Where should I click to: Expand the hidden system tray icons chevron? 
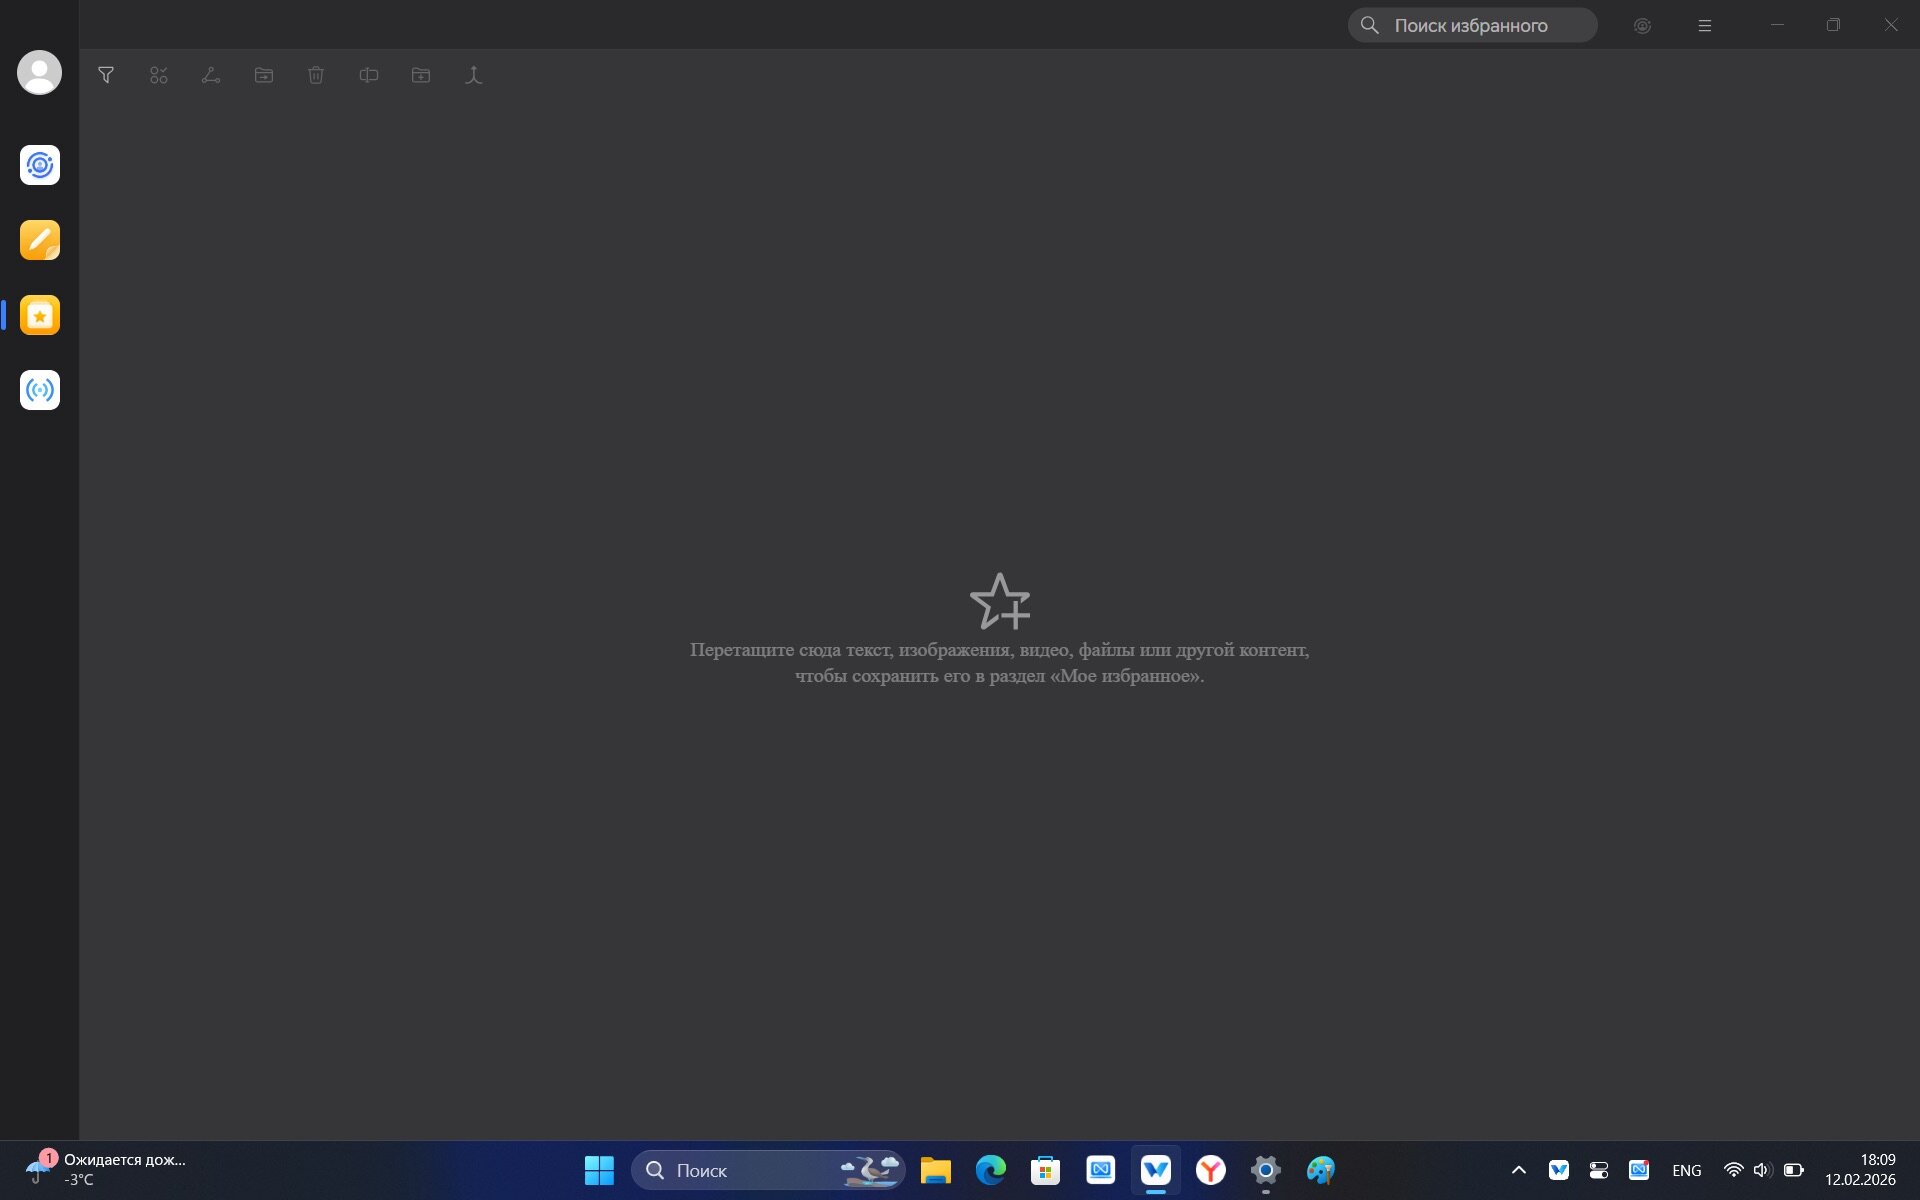(x=1518, y=1170)
